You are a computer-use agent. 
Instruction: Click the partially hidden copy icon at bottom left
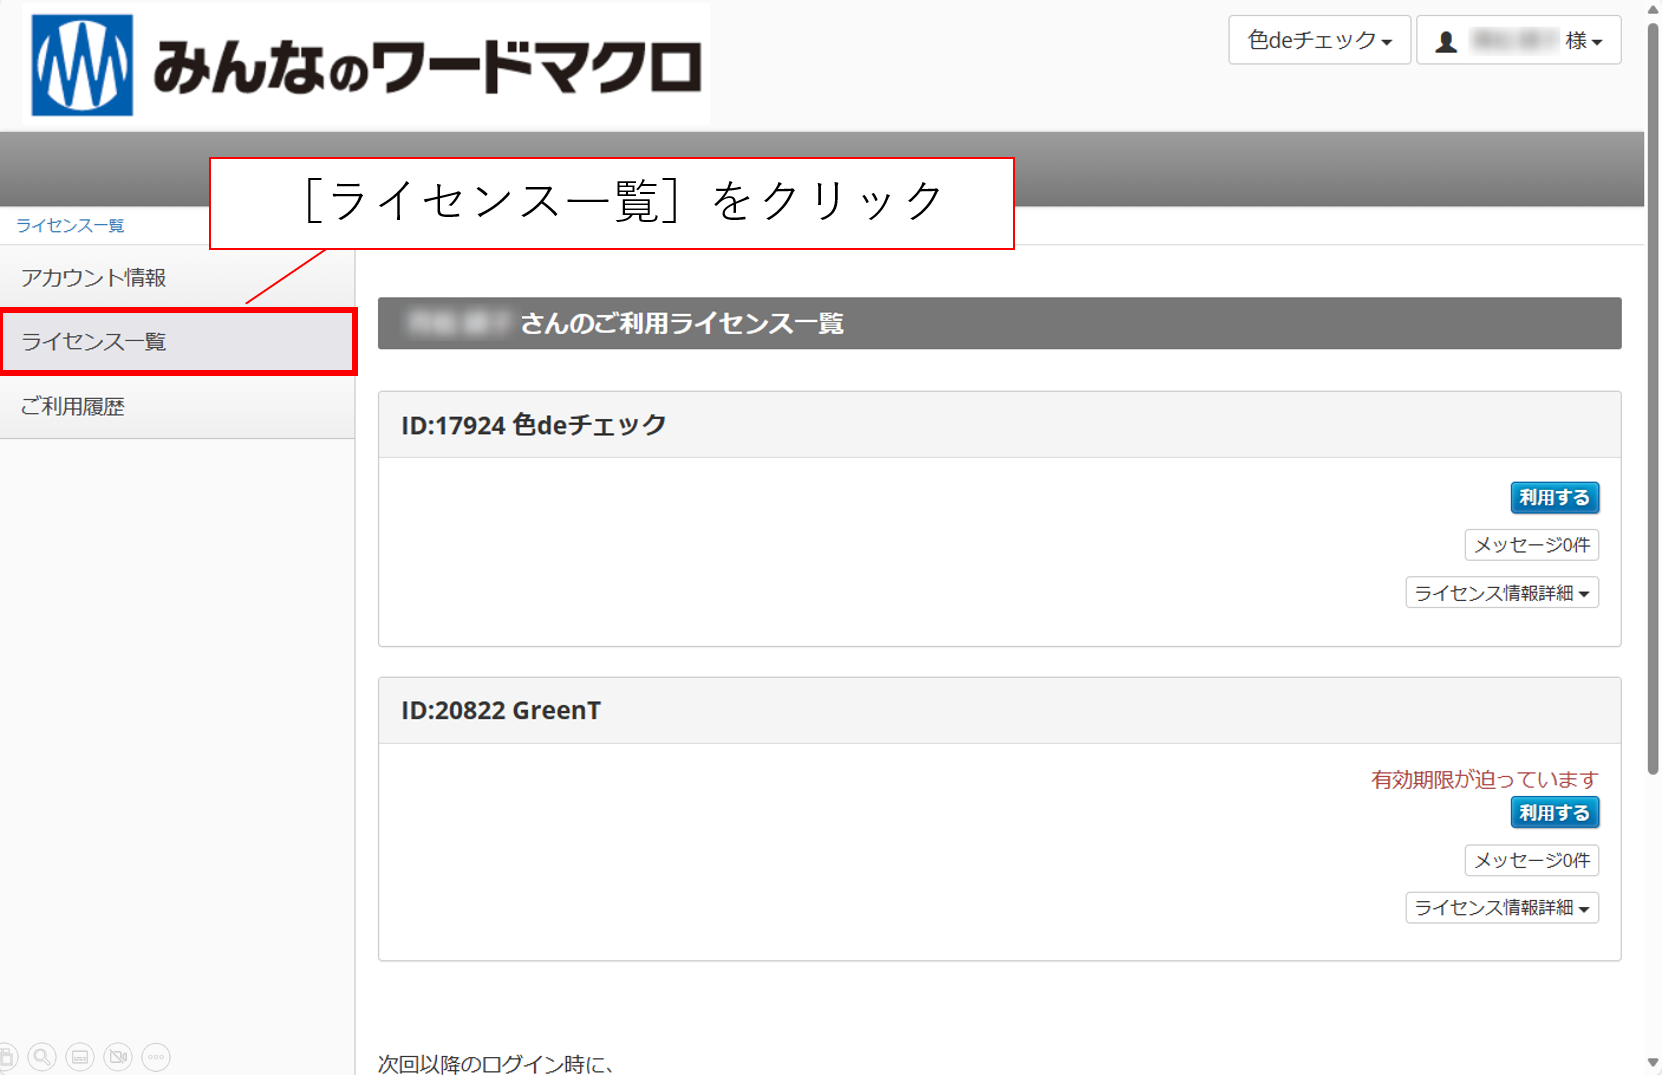(7, 1057)
